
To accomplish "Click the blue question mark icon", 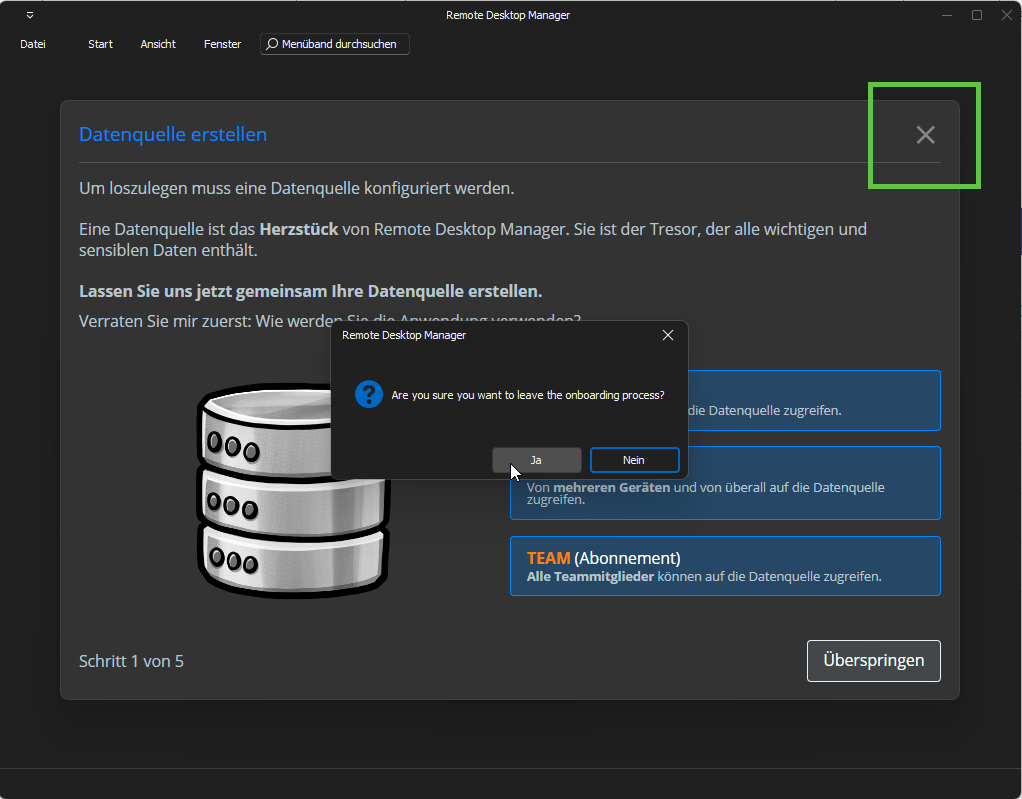I will point(369,395).
